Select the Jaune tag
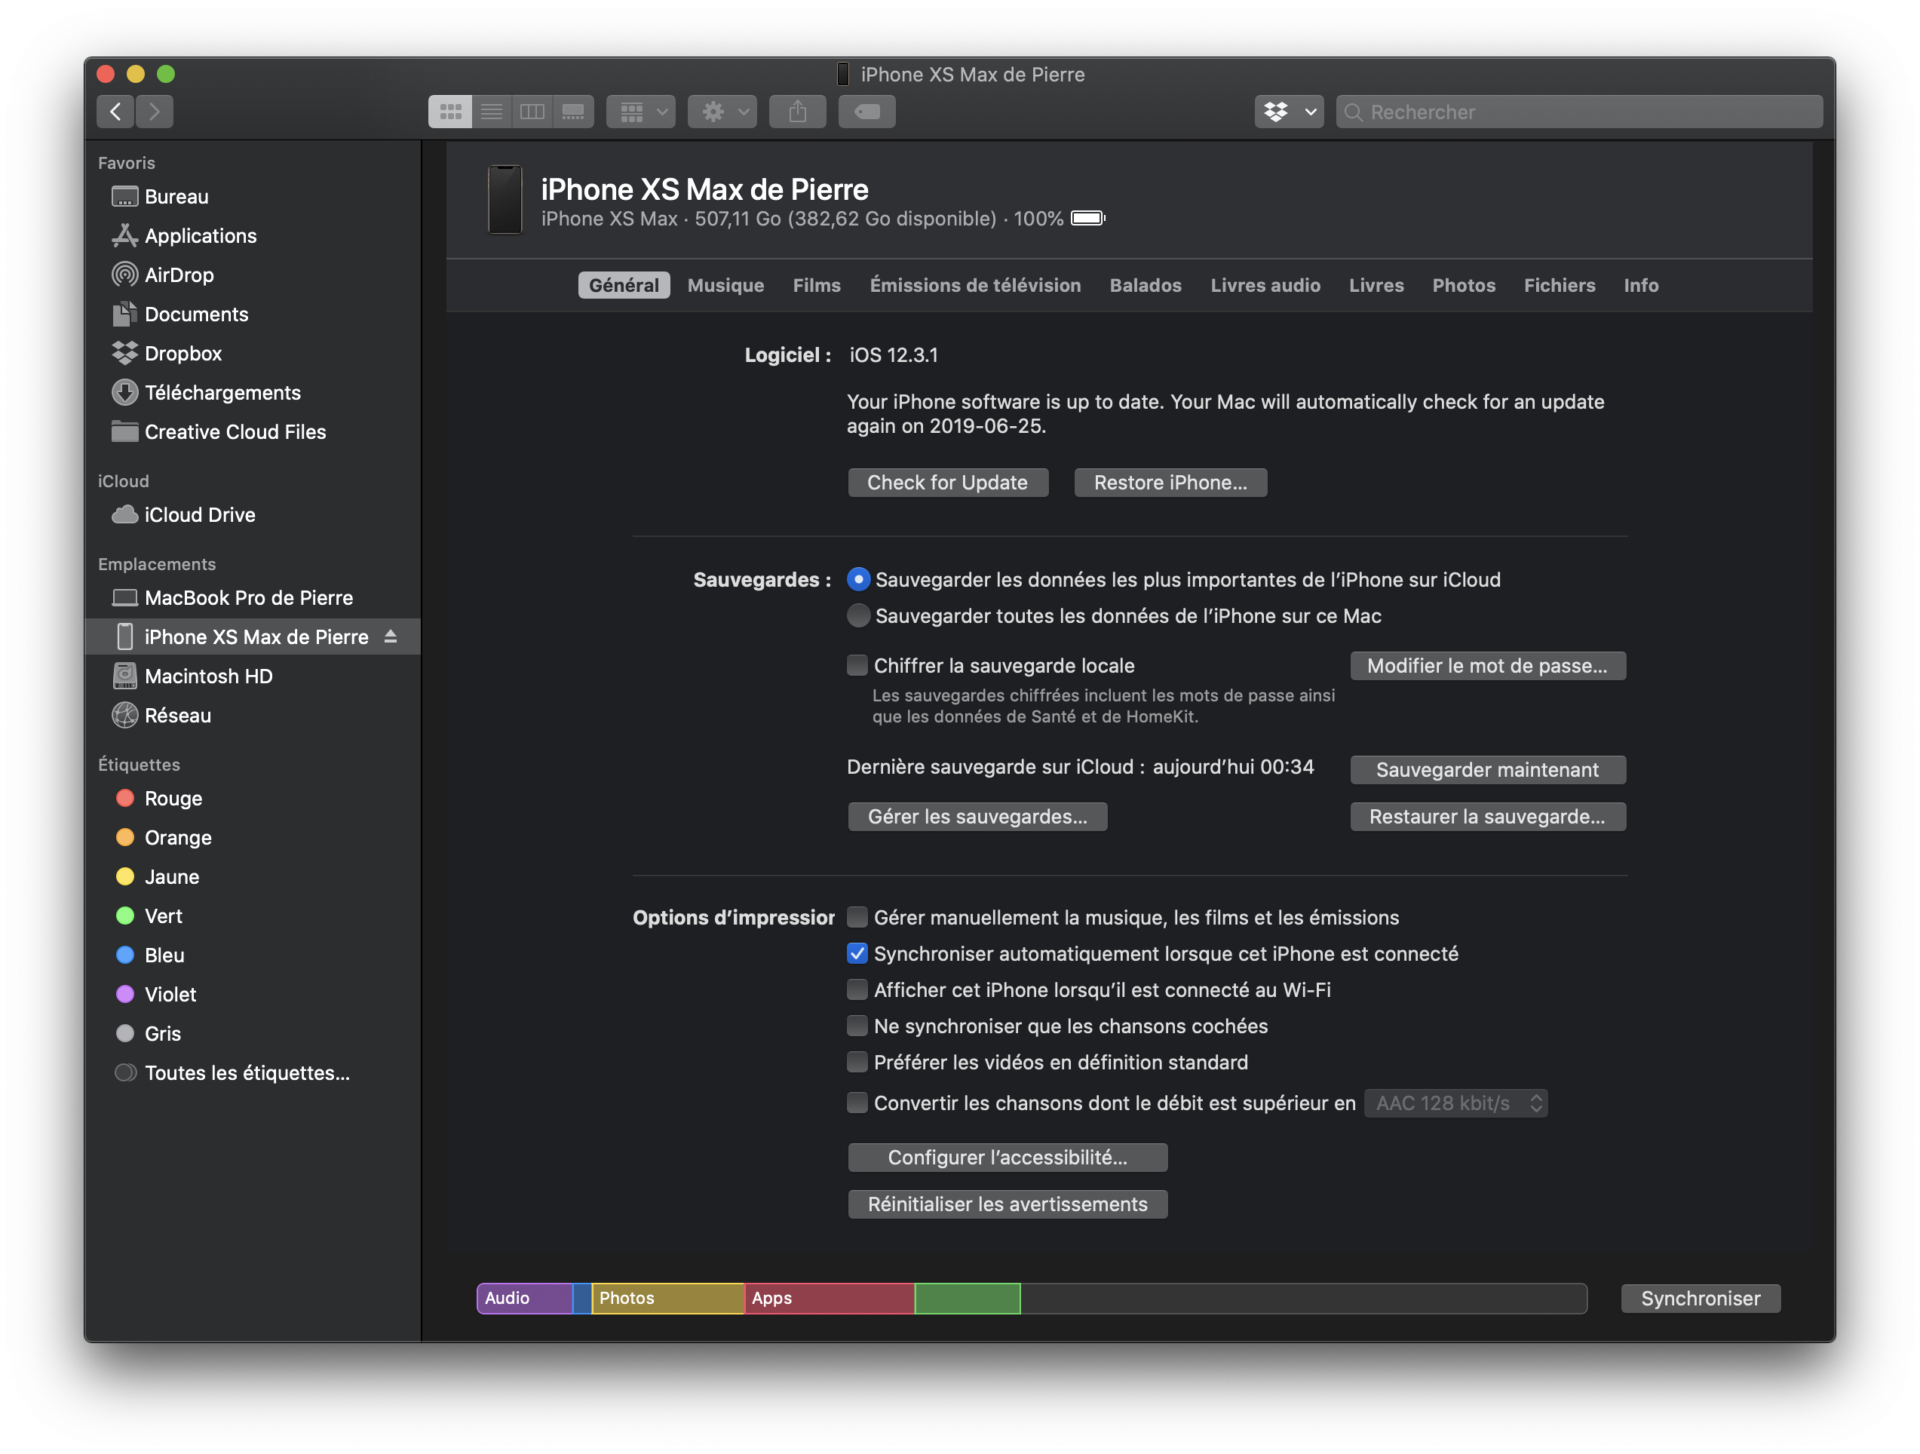The image size is (1920, 1454). point(157,877)
